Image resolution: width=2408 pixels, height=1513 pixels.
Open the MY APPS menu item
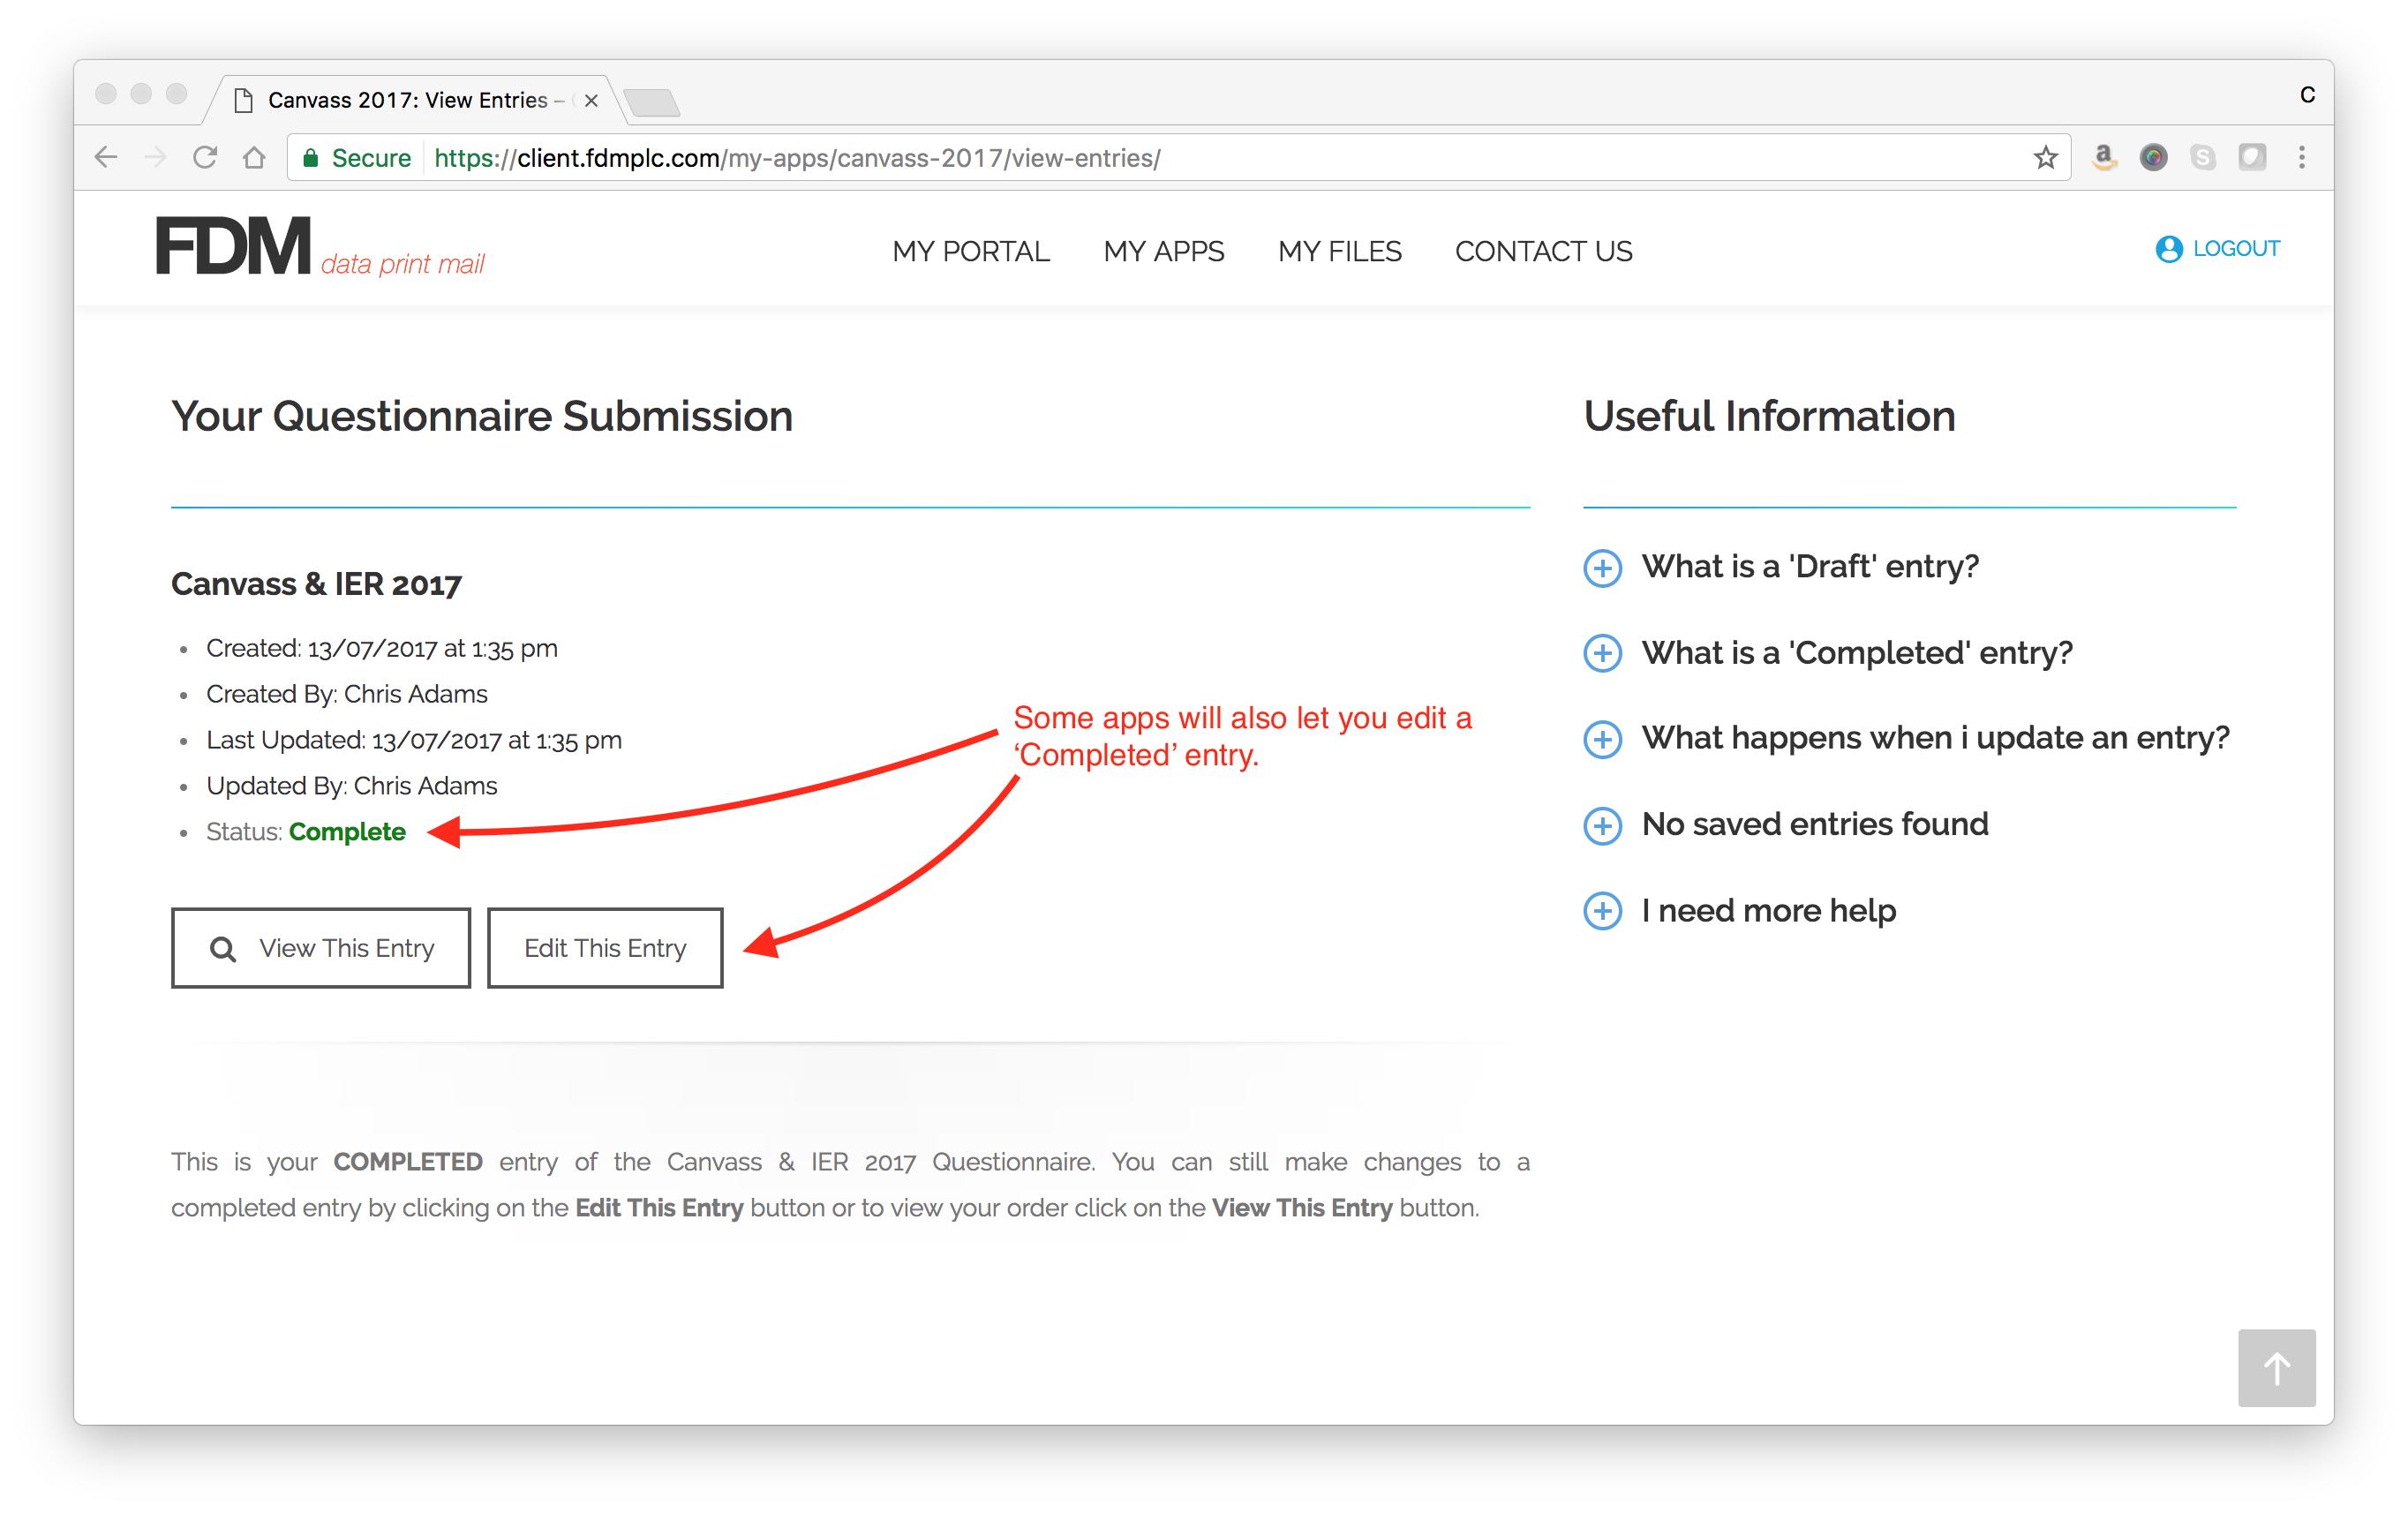[x=1163, y=251]
